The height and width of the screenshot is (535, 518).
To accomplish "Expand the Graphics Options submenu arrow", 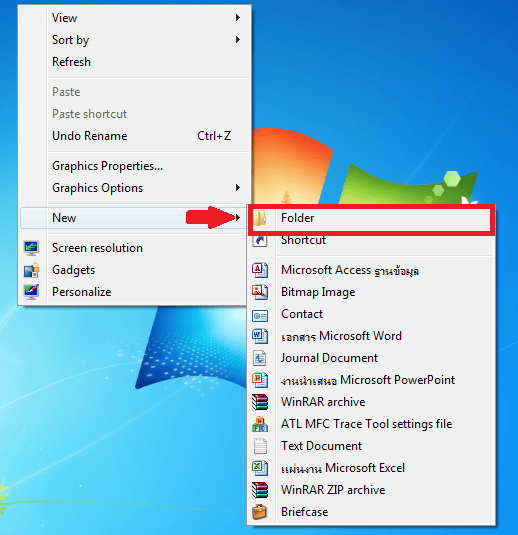I will pyautogui.click(x=238, y=188).
